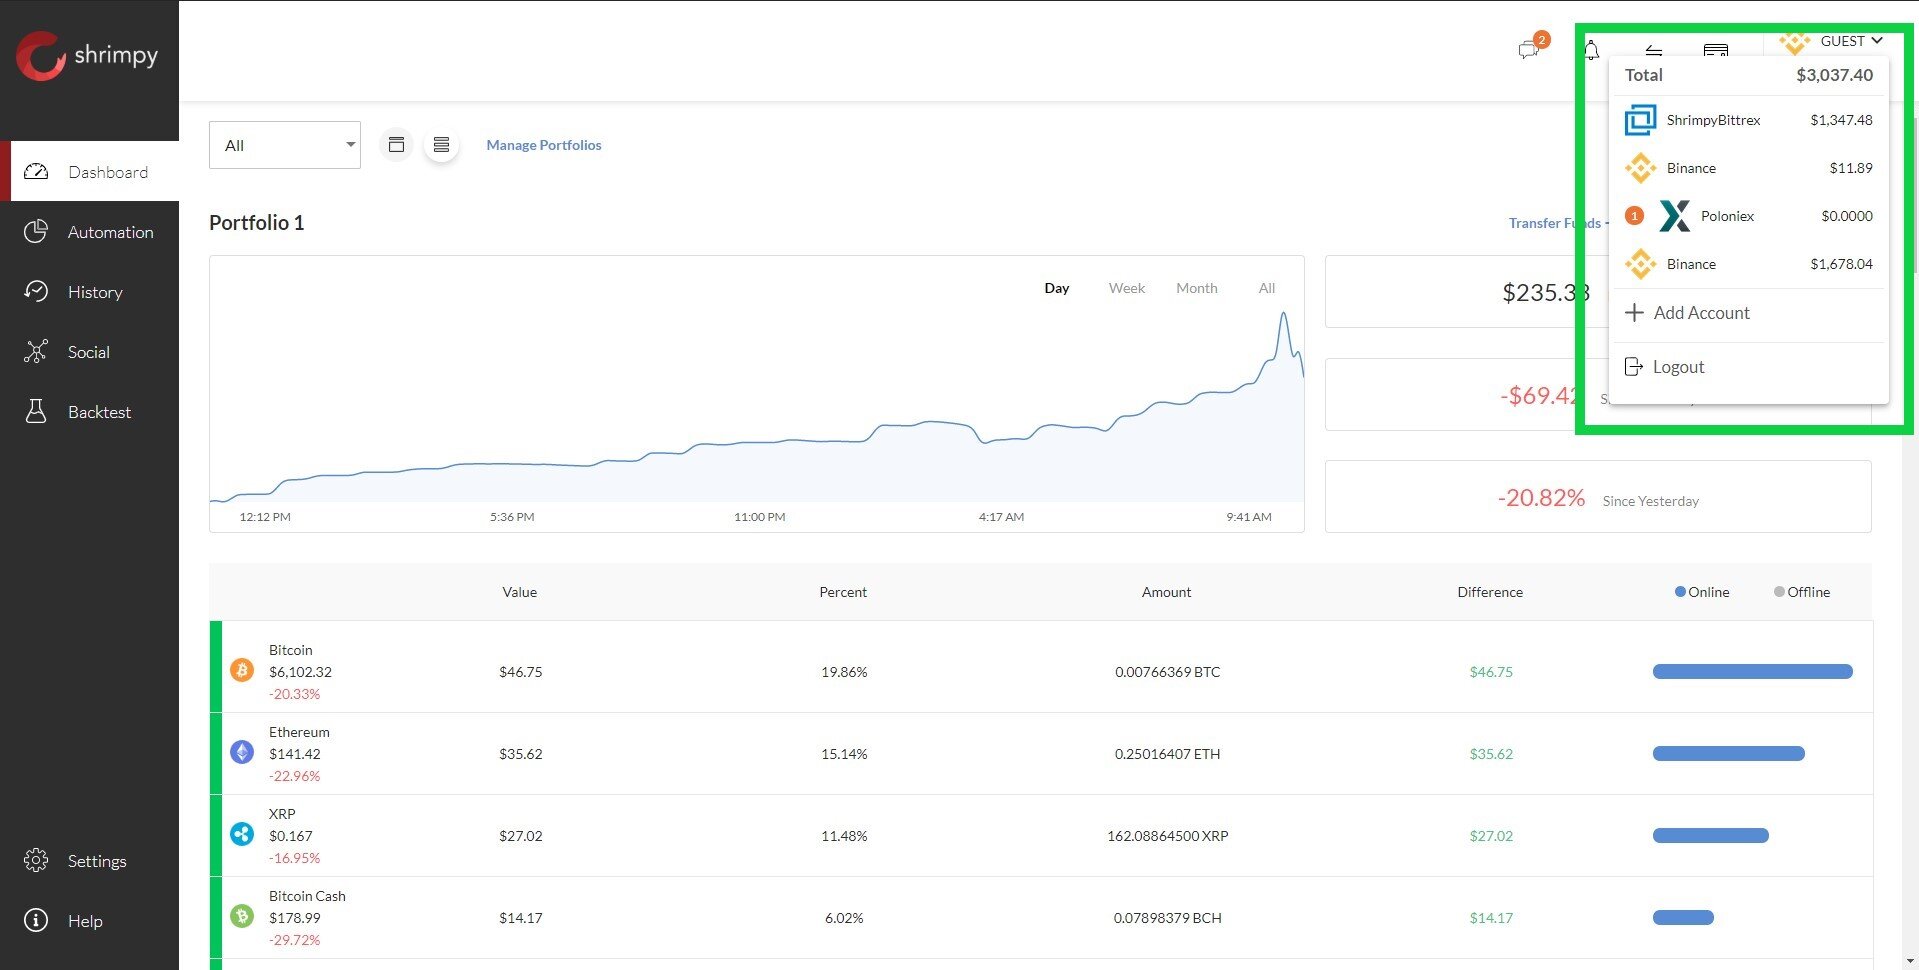Image resolution: width=1919 pixels, height=970 pixels.
Task: Click the Ethereum coin icon
Action: pyautogui.click(x=242, y=752)
